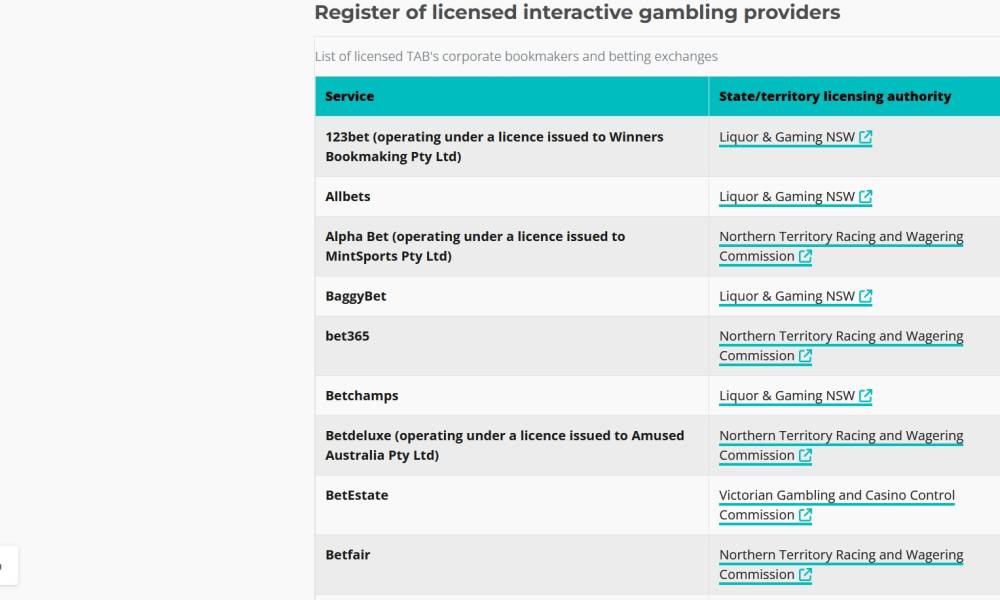Click external link icon in 123bet row
The height and width of the screenshot is (600, 1000).
point(866,137)
